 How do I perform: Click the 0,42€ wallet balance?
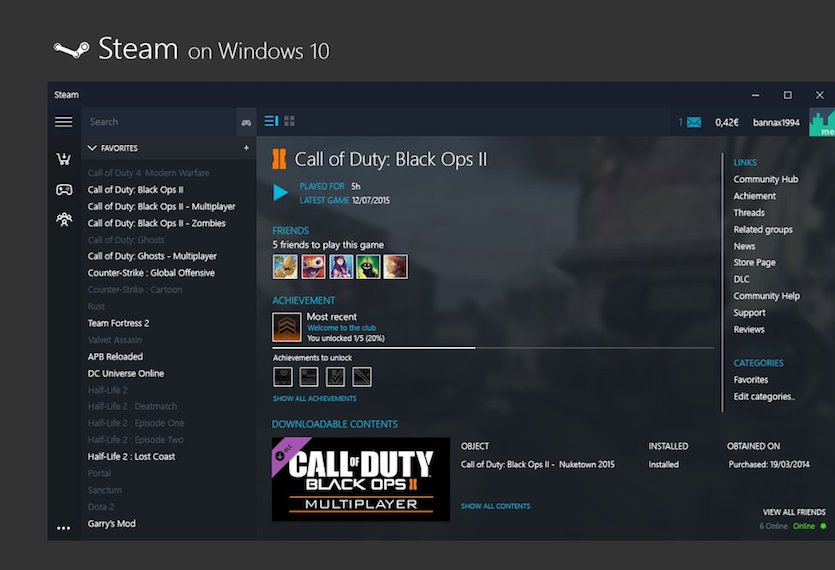click(x=726, y=123)
